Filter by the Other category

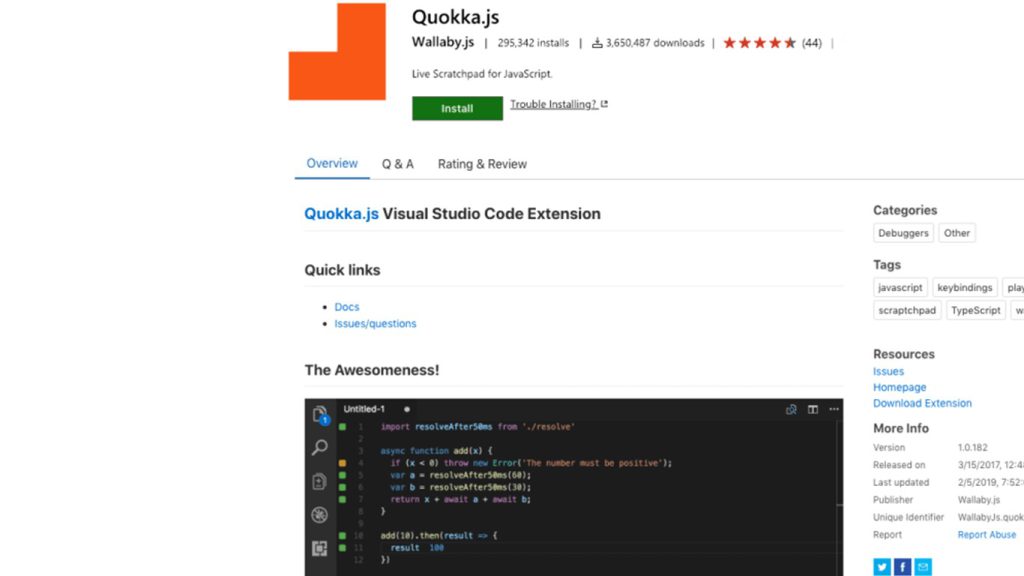[x=957, y=233]
